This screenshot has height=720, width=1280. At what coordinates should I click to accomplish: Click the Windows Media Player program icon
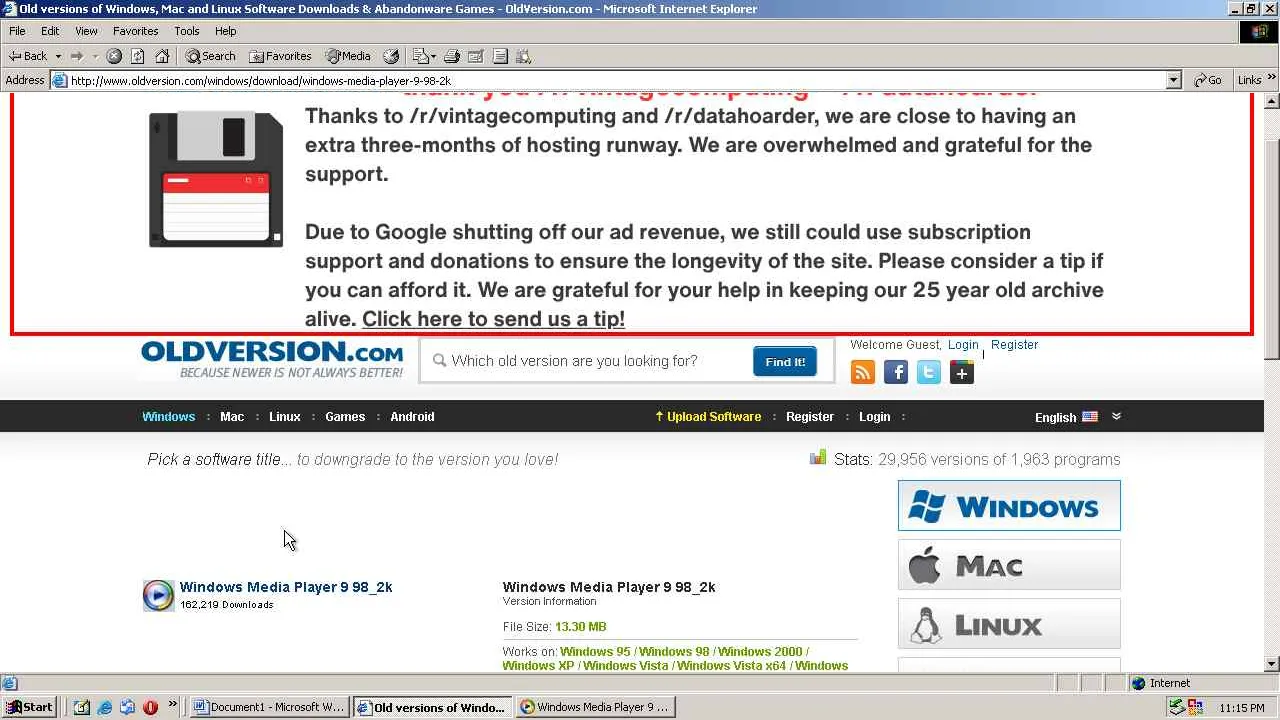click(158, 595)
